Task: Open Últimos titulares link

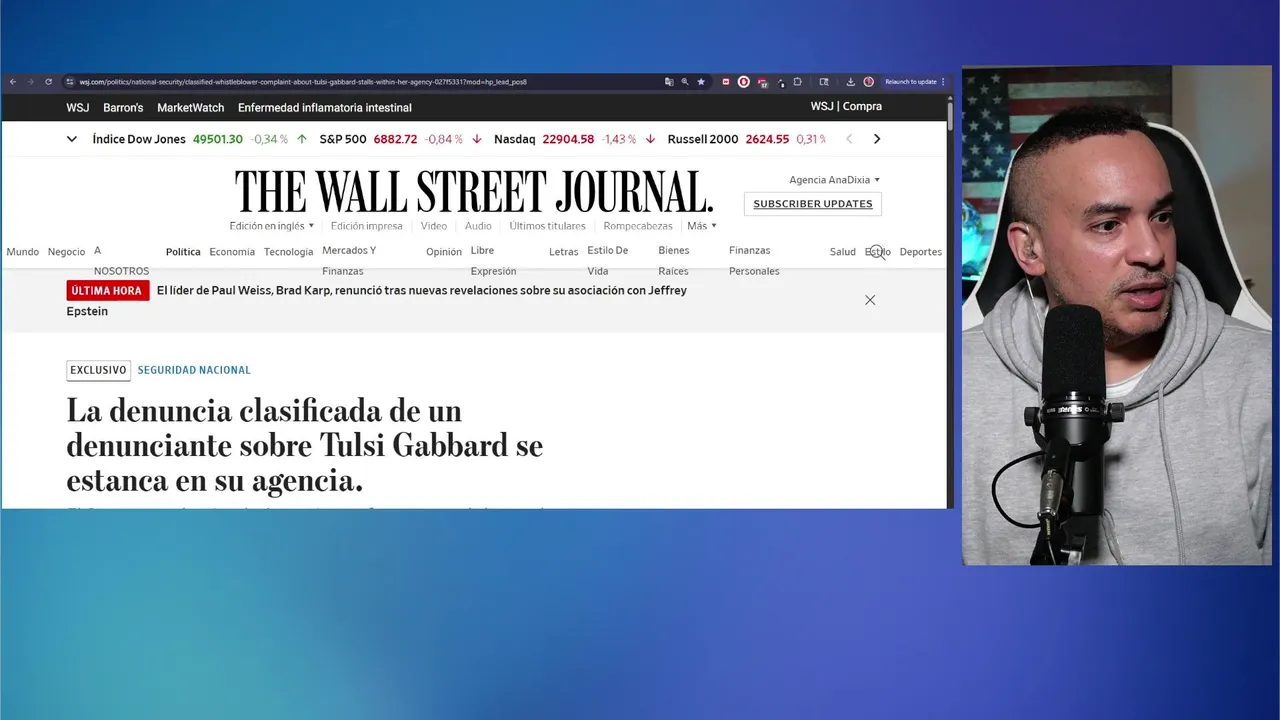Action: pyautogui.click(x=547, y=226)
